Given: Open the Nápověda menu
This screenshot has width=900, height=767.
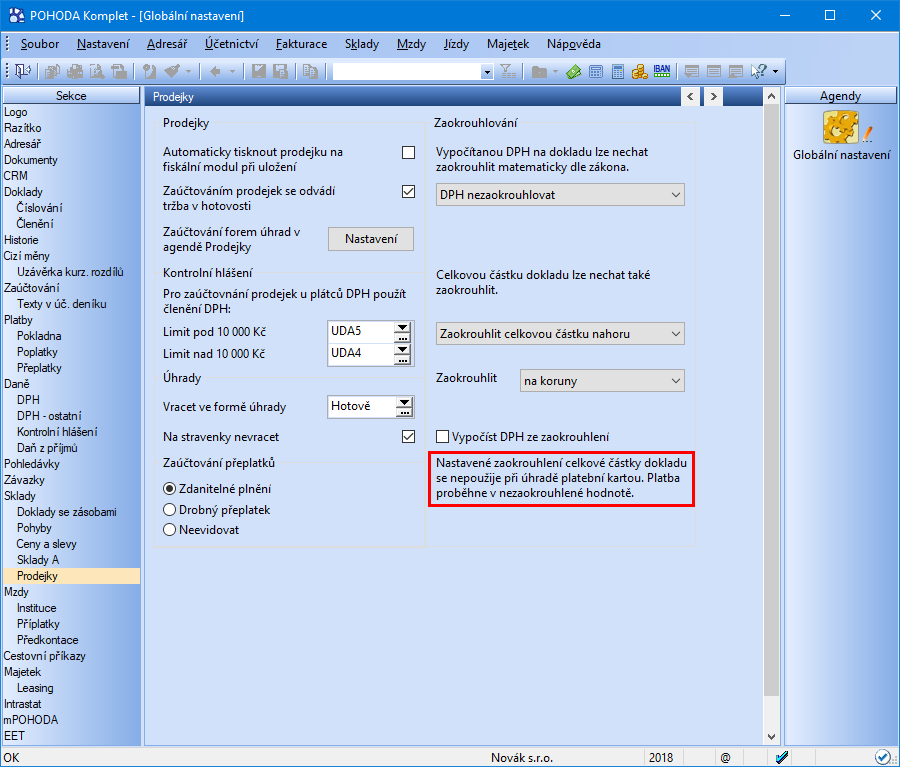Looking at the screenshot, I should coord(573,44).
